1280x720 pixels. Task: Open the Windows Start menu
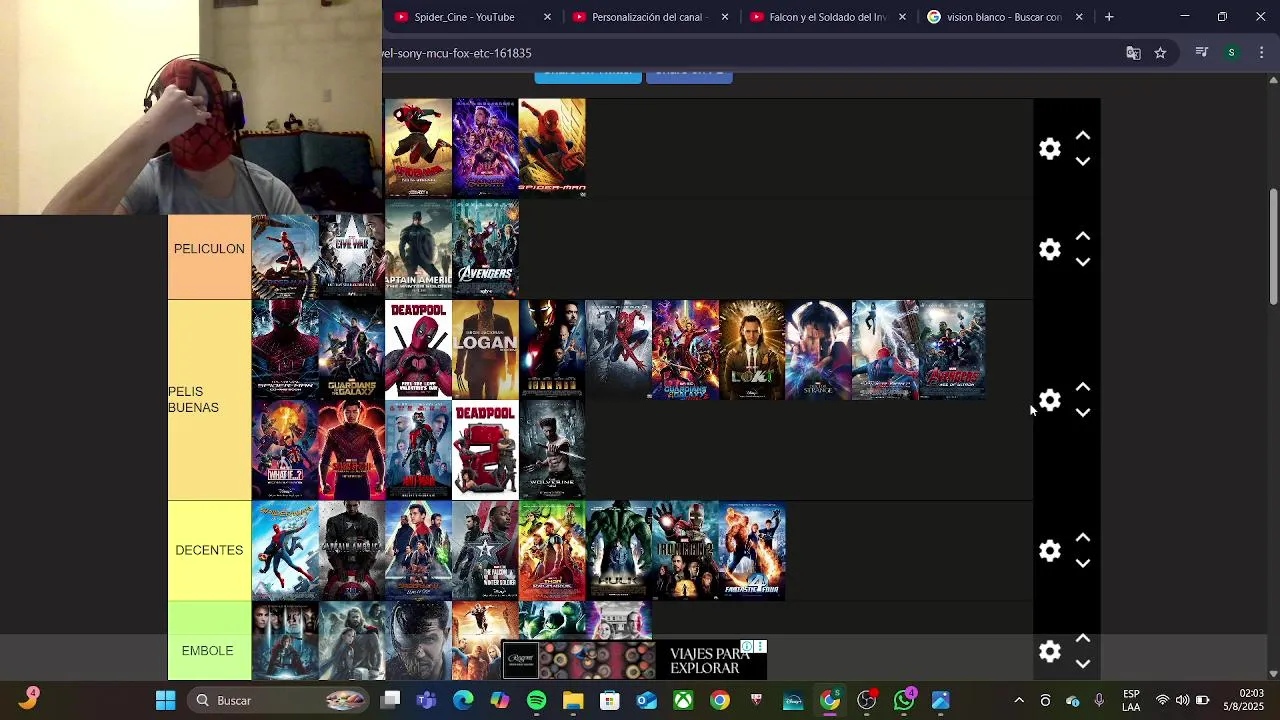[x=165, y=700]
